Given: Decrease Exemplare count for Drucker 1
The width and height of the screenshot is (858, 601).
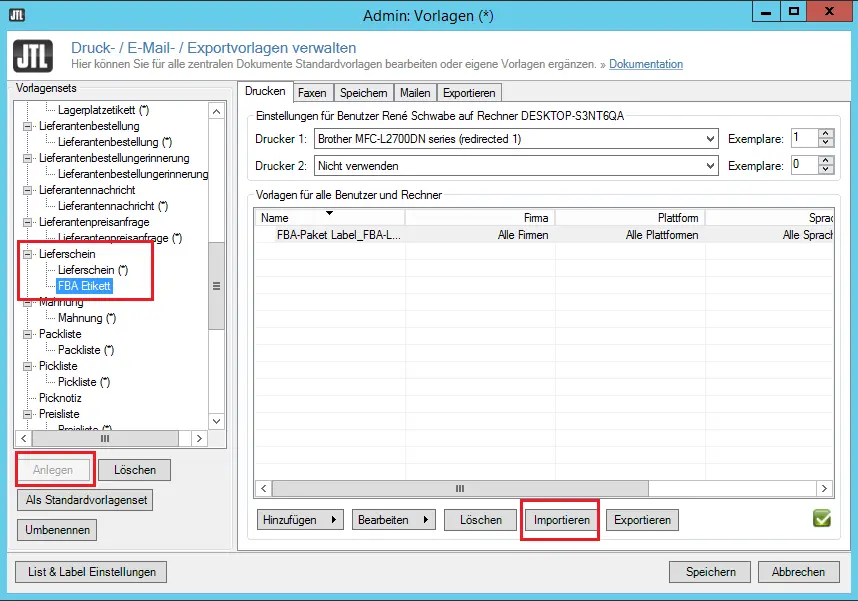Looking at the screenshot, I should 826,143.
